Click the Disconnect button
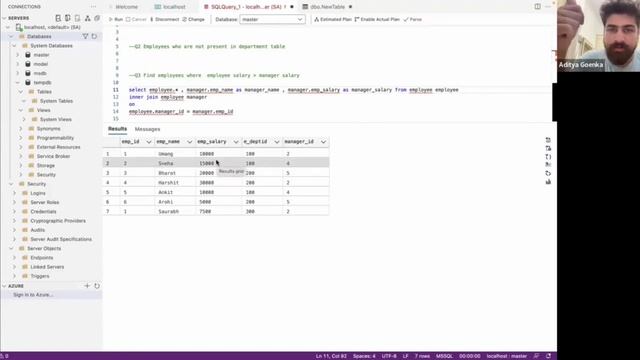This screenshot has width=640, height=360. (164, 19)
